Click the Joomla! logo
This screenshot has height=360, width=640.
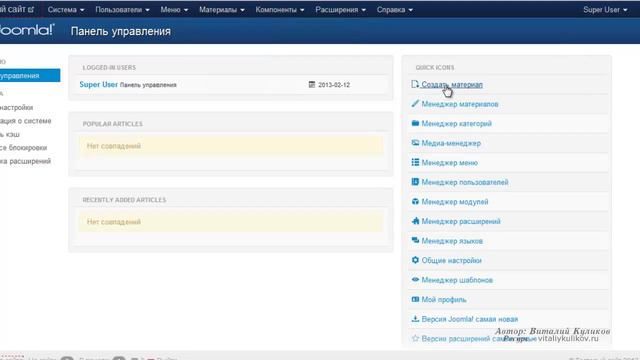pyautogui.click(x=26, y=30)
